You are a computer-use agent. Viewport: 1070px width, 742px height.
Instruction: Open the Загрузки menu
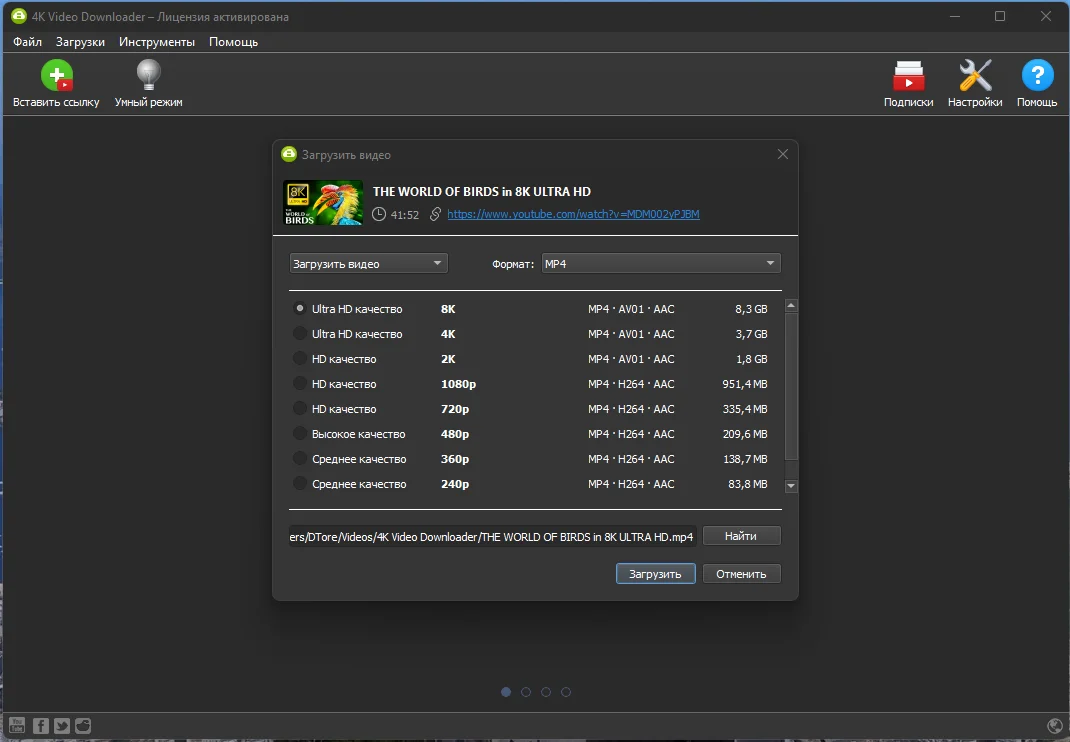pos(81,42)
